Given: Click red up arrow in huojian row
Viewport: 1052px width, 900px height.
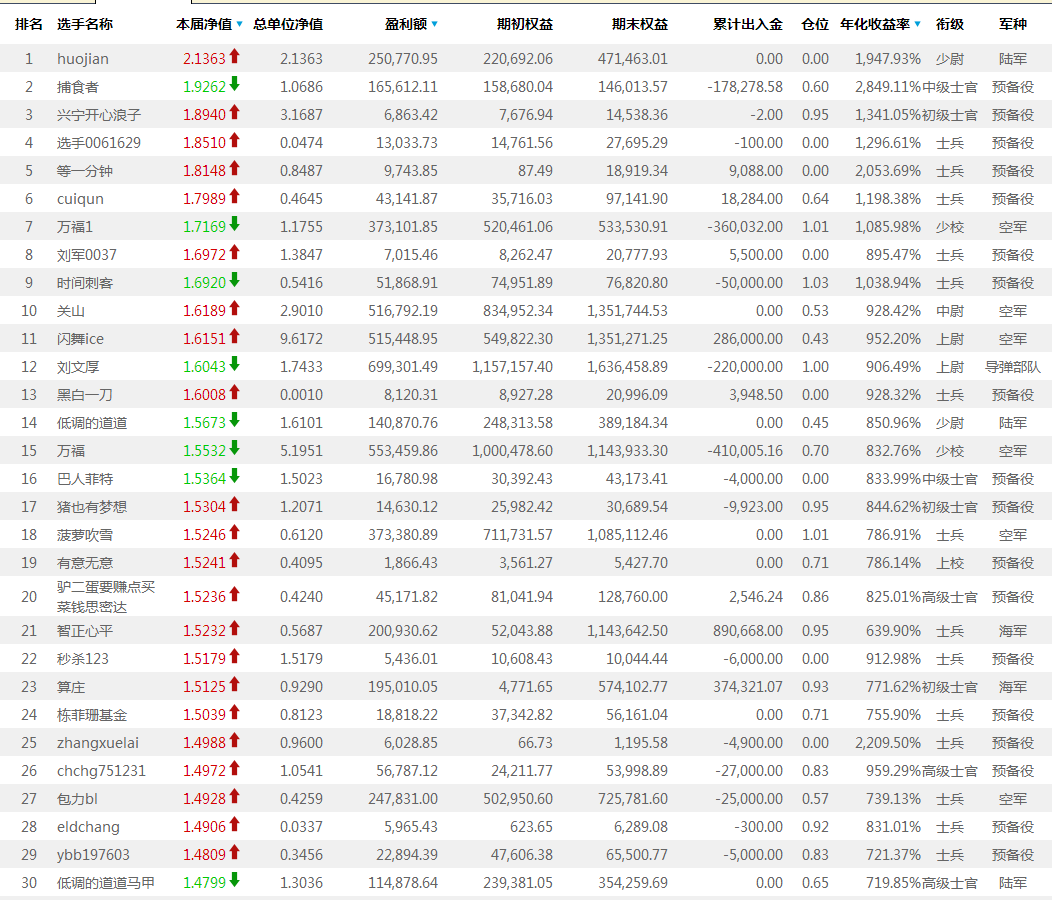Looking at the screenshot, I should click(234, 56).
